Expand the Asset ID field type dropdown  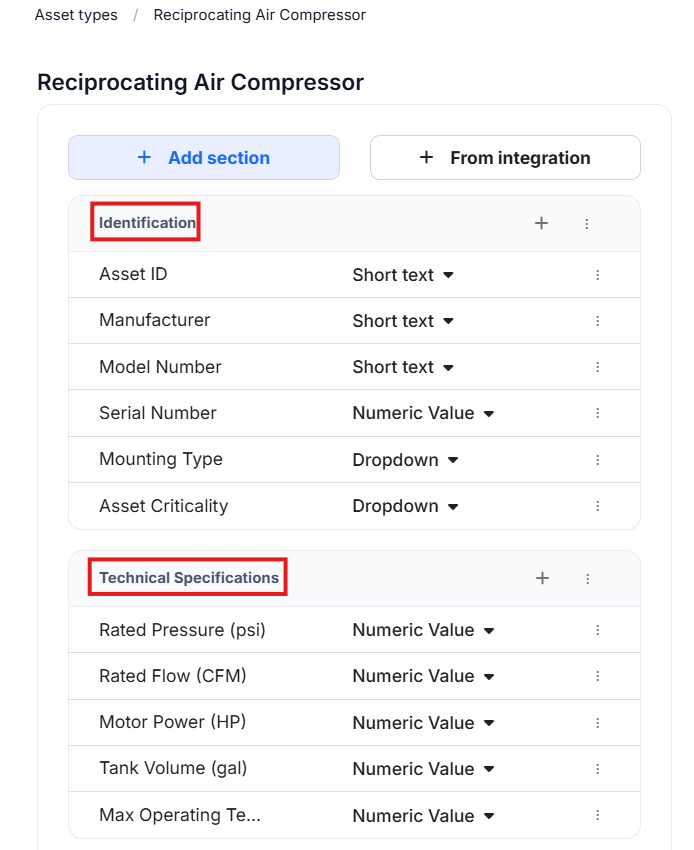[x=403, y=275]
